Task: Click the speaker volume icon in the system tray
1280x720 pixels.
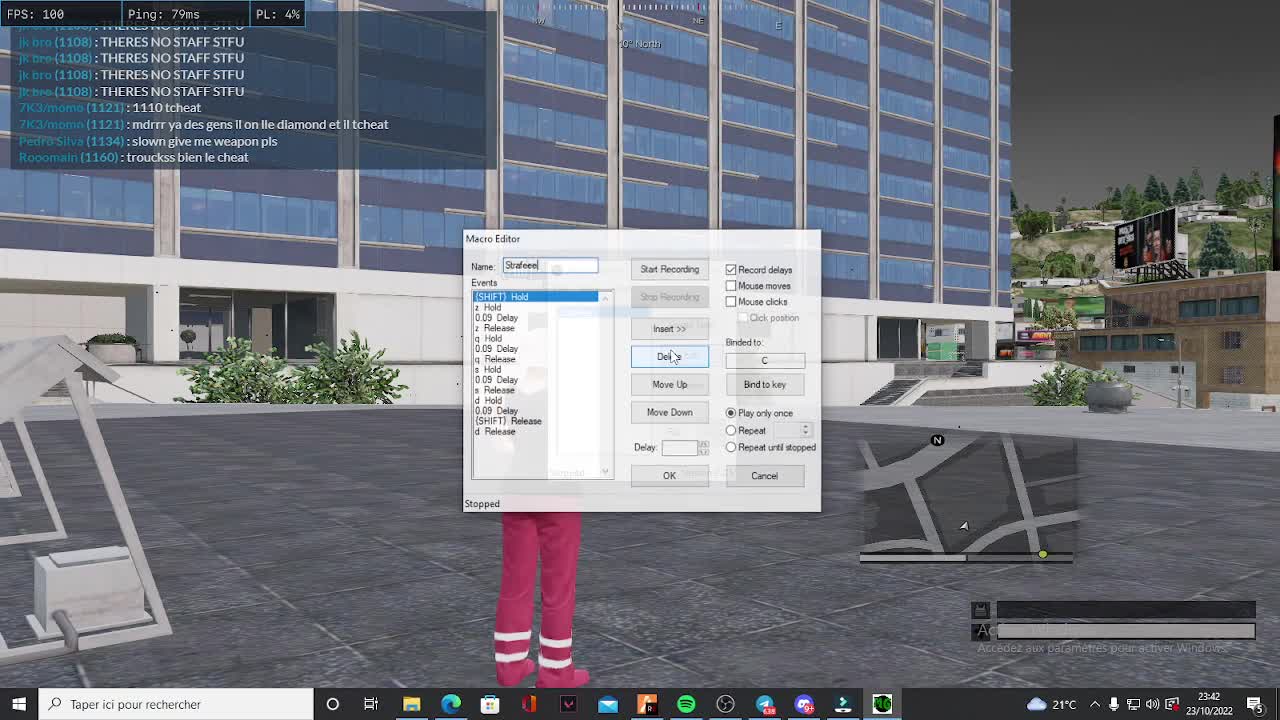Action: click(1152, 704)
